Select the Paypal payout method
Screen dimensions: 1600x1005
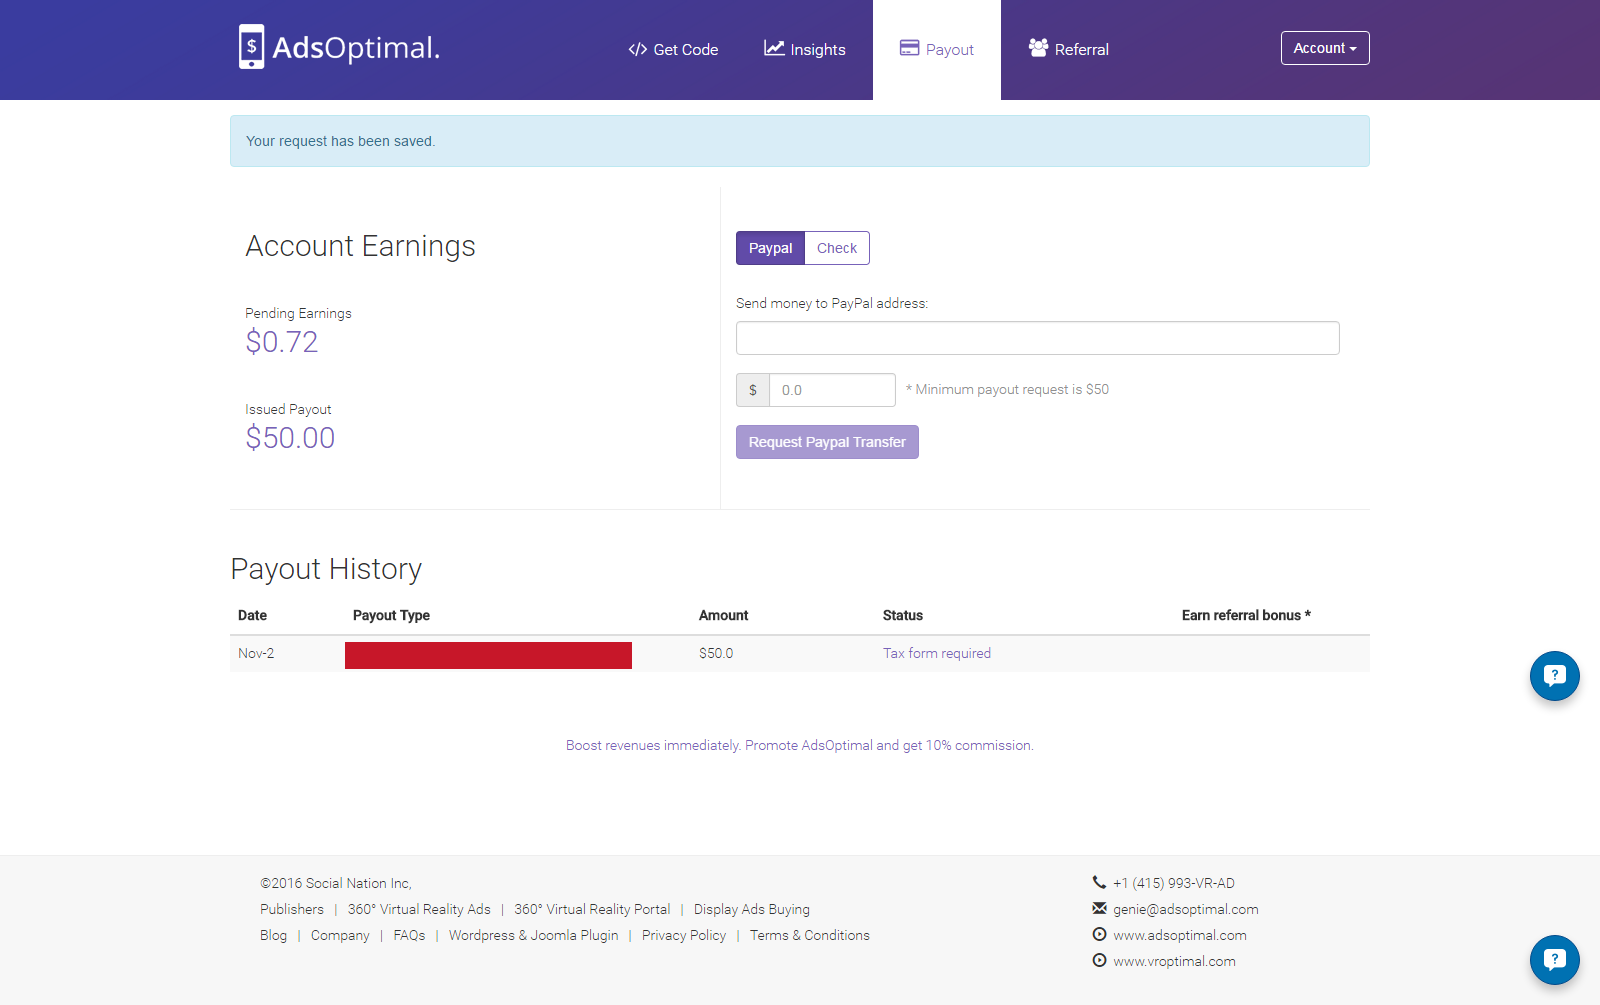tap(770, 248)
